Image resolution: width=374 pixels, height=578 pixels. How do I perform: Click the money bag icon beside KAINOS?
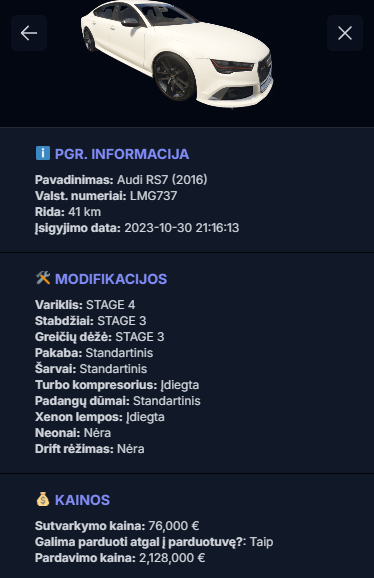pos(43,499)
